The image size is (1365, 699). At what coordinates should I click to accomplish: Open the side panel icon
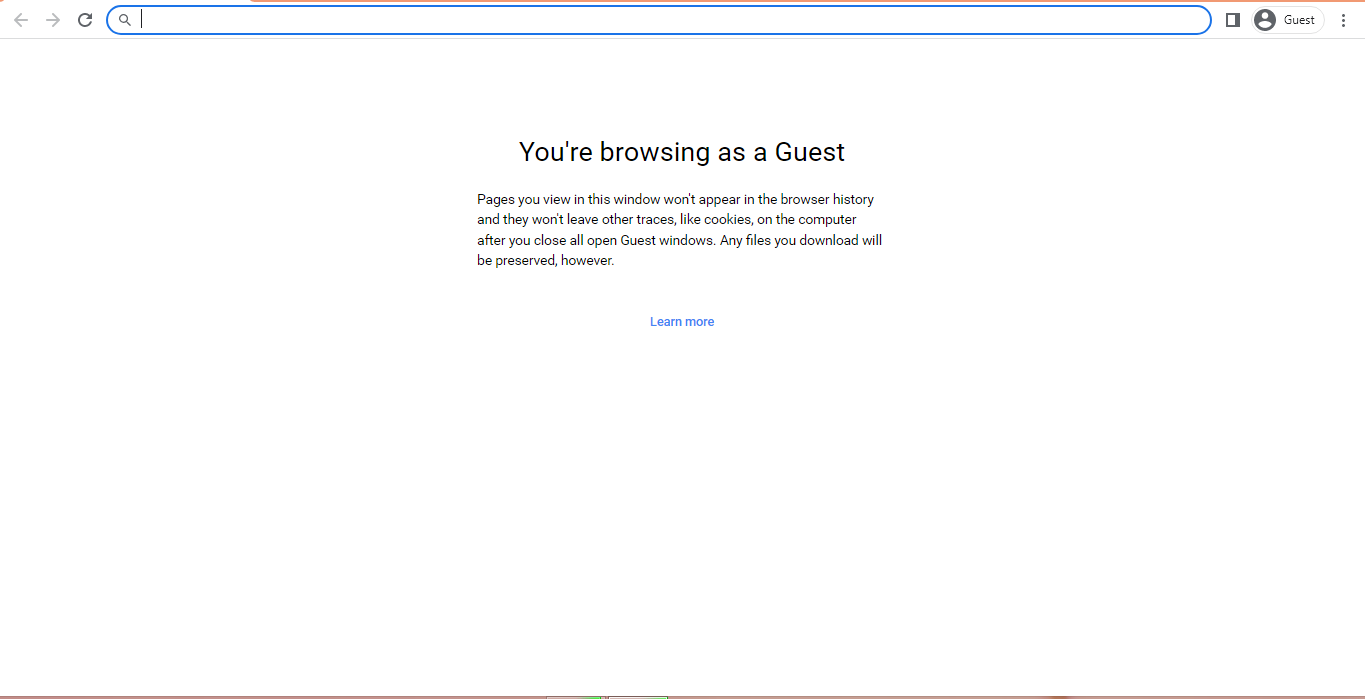pyautogui.click(x=1233, y=20)
